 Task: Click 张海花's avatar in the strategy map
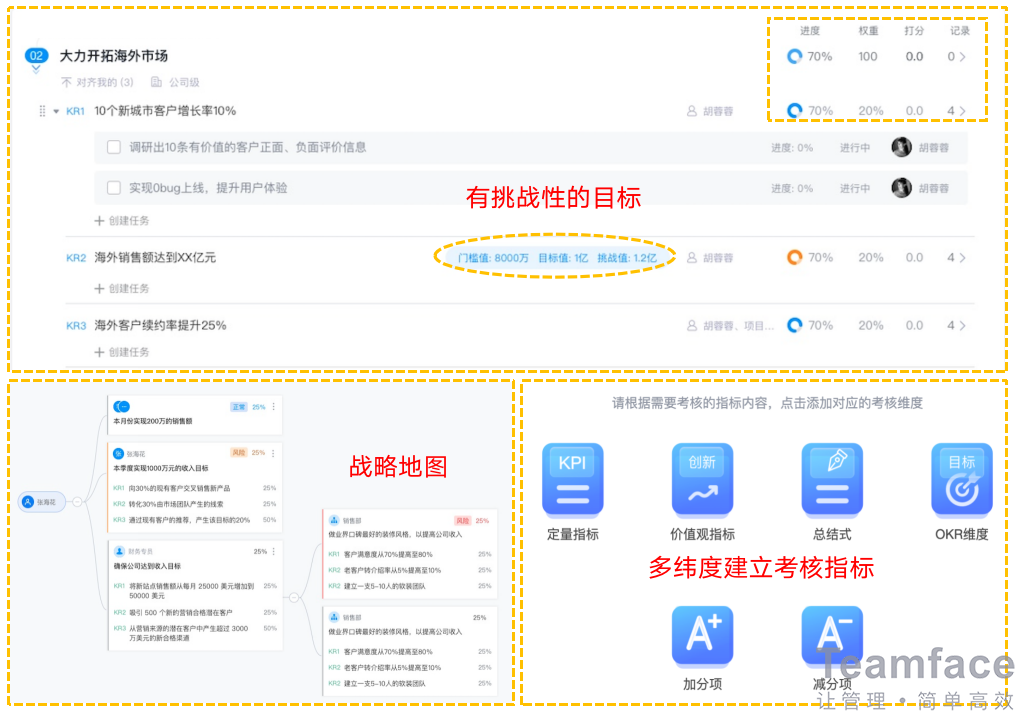(28, 501)
